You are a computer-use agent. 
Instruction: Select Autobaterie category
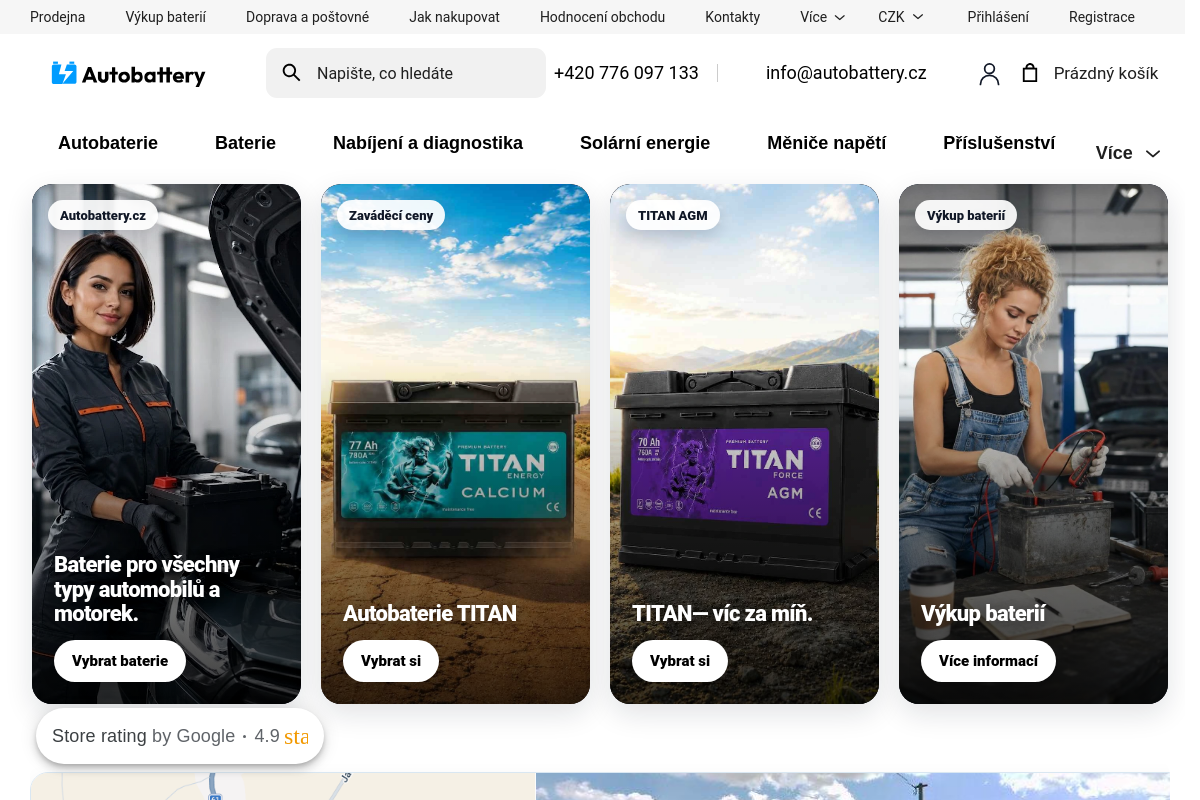[108, 143]
